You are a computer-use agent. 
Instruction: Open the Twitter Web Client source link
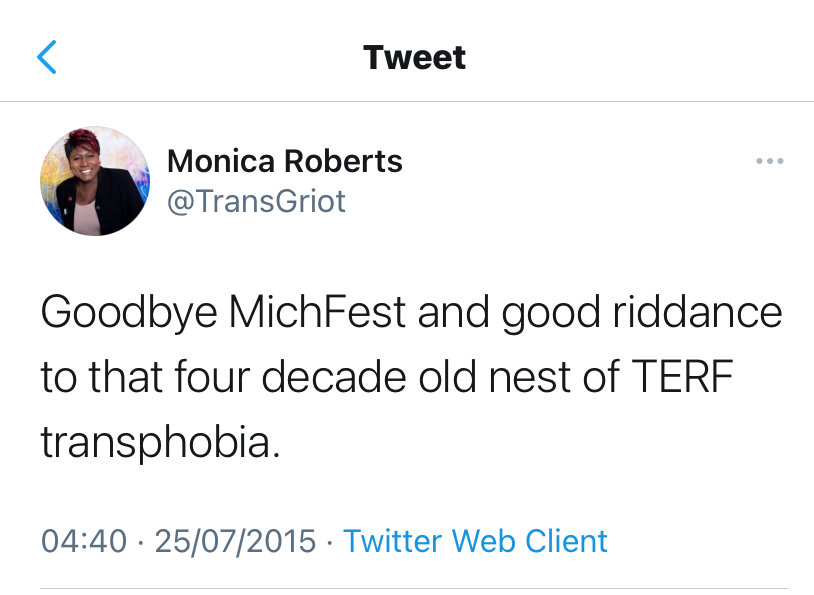[x=475, y=541]
